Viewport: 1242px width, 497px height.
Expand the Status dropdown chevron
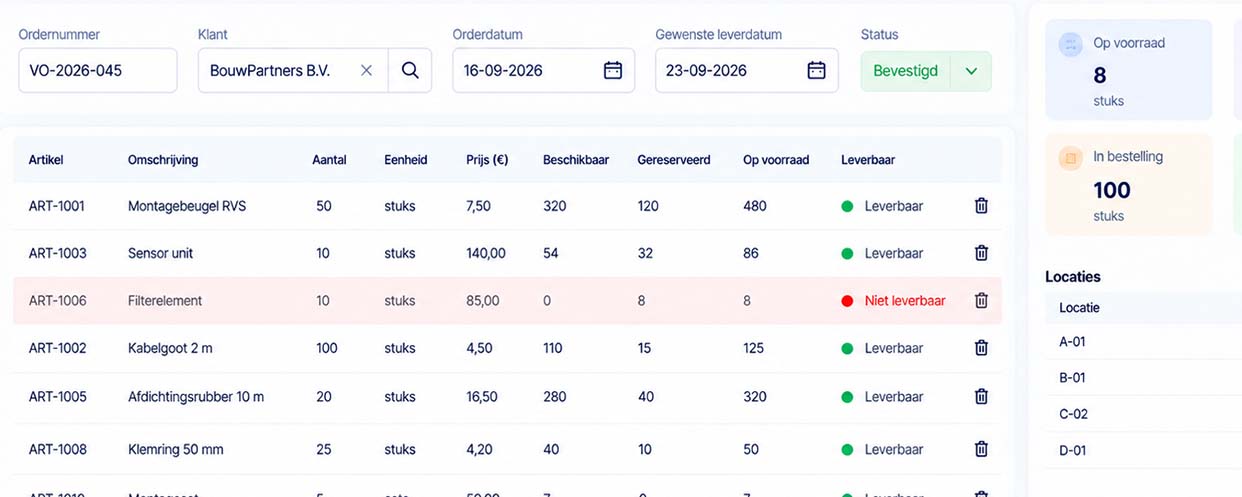point(971,71)
